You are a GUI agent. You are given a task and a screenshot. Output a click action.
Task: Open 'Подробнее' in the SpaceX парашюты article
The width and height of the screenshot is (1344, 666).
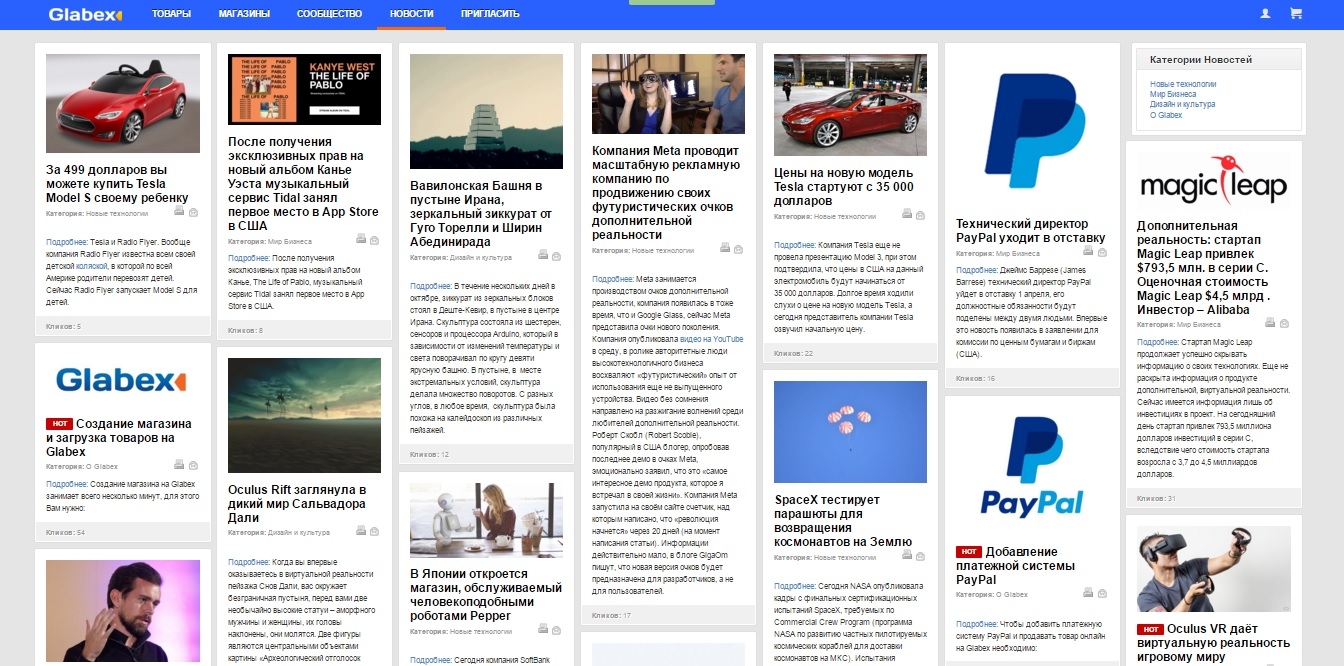(793, 585)
